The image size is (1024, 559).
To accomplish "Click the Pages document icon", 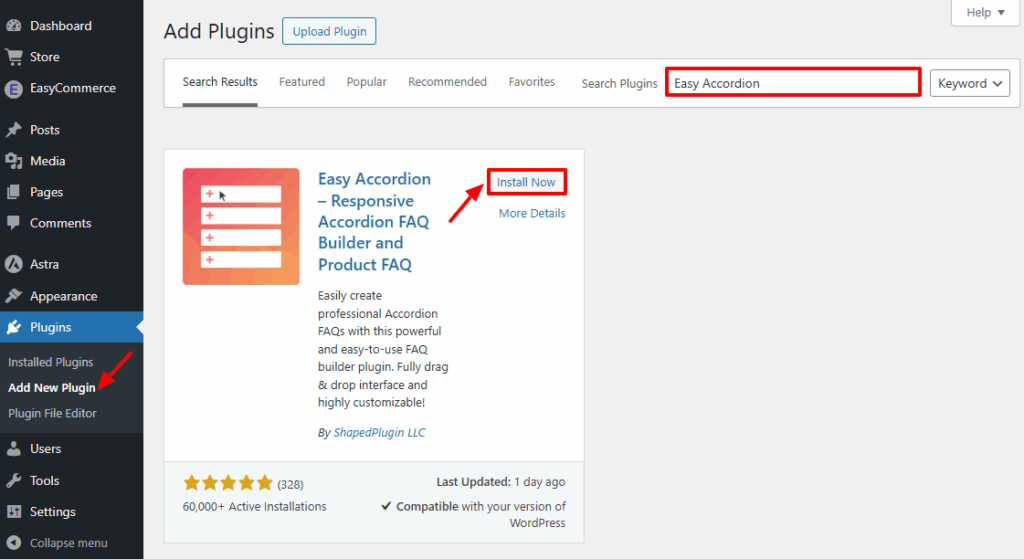I will point(14,192).
